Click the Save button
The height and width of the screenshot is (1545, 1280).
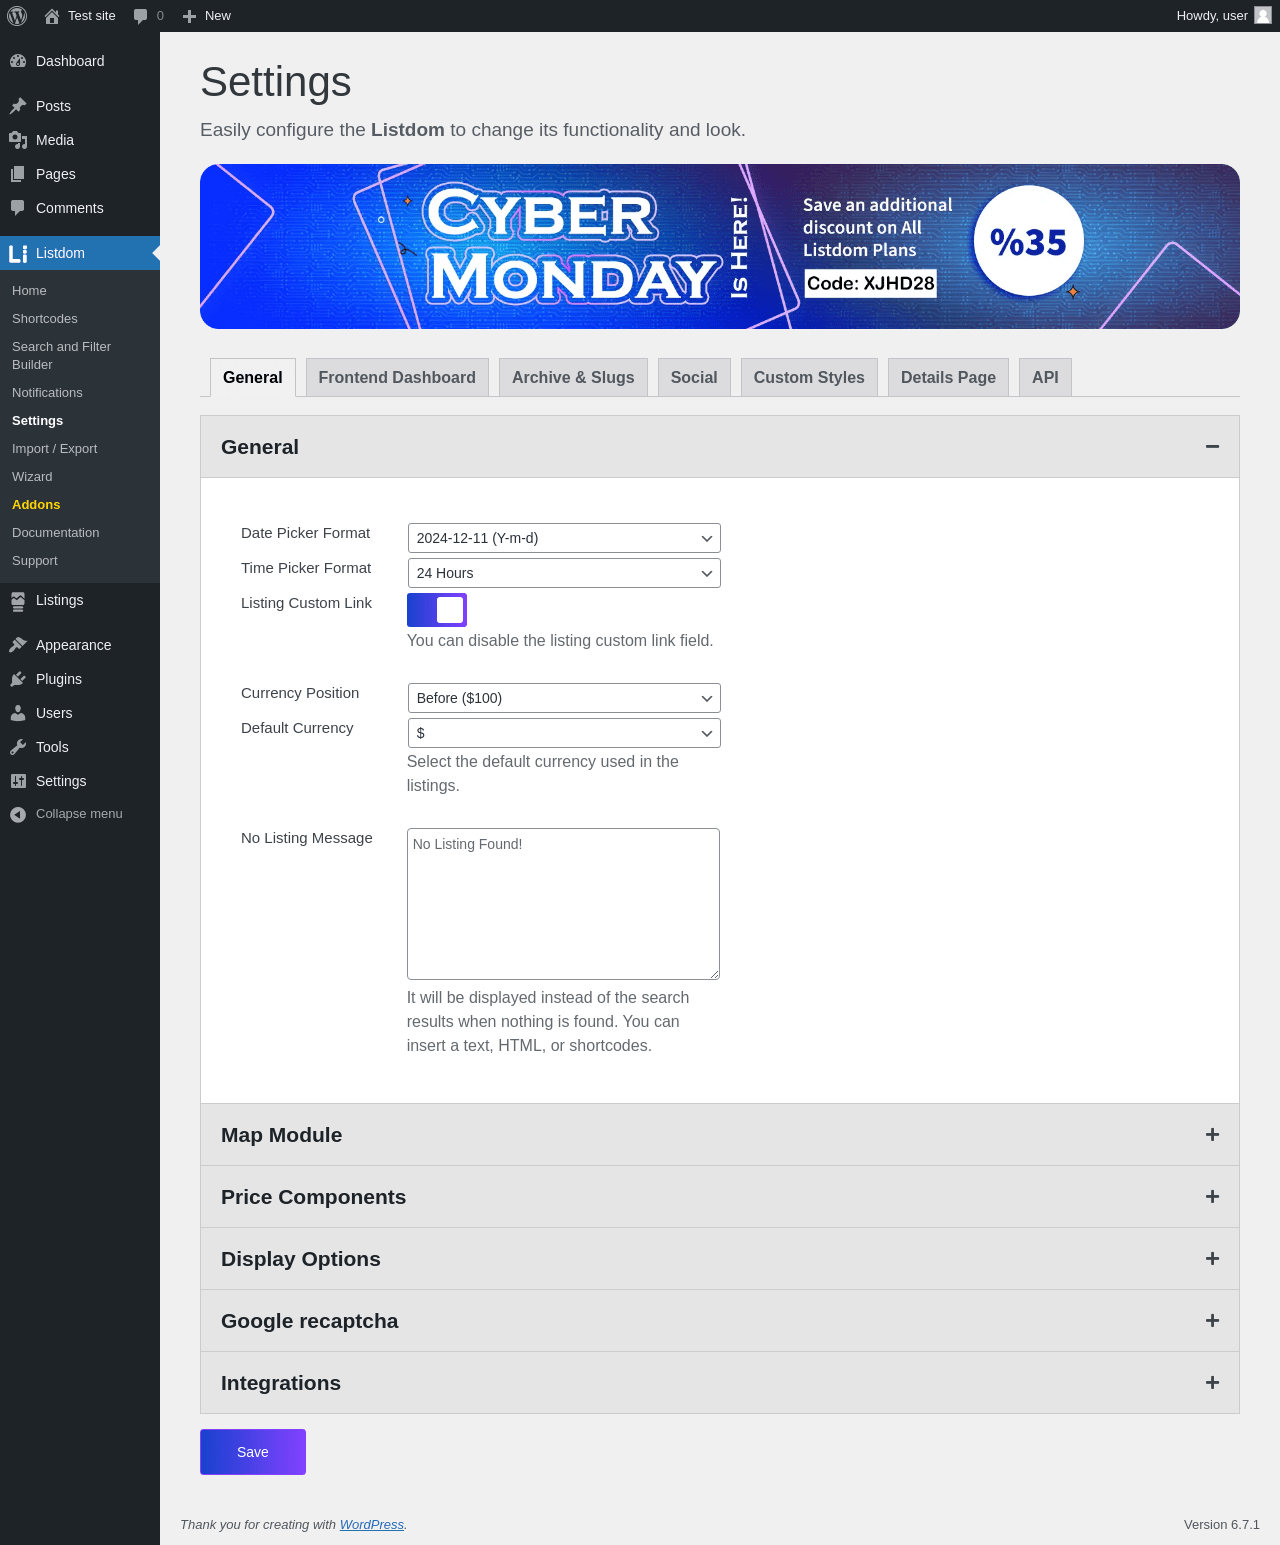(253, 1452)
